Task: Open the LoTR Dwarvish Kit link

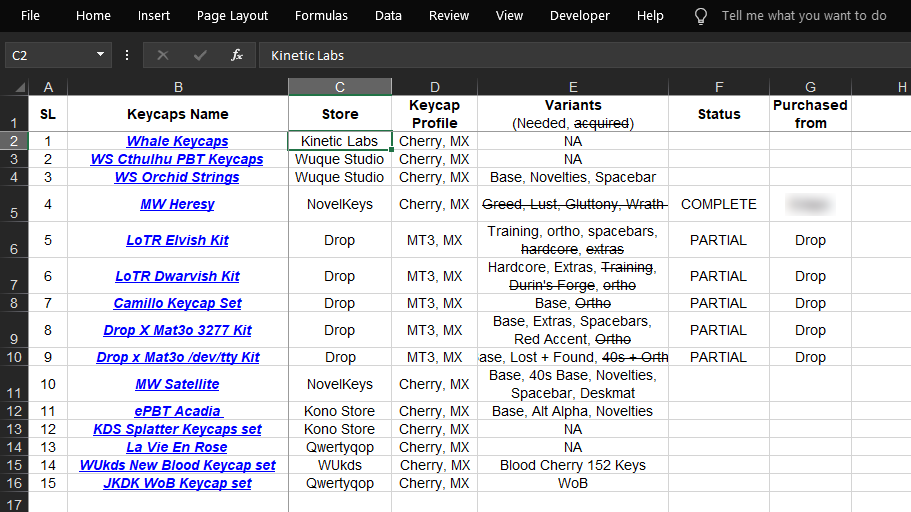Action: pos(177,276)
